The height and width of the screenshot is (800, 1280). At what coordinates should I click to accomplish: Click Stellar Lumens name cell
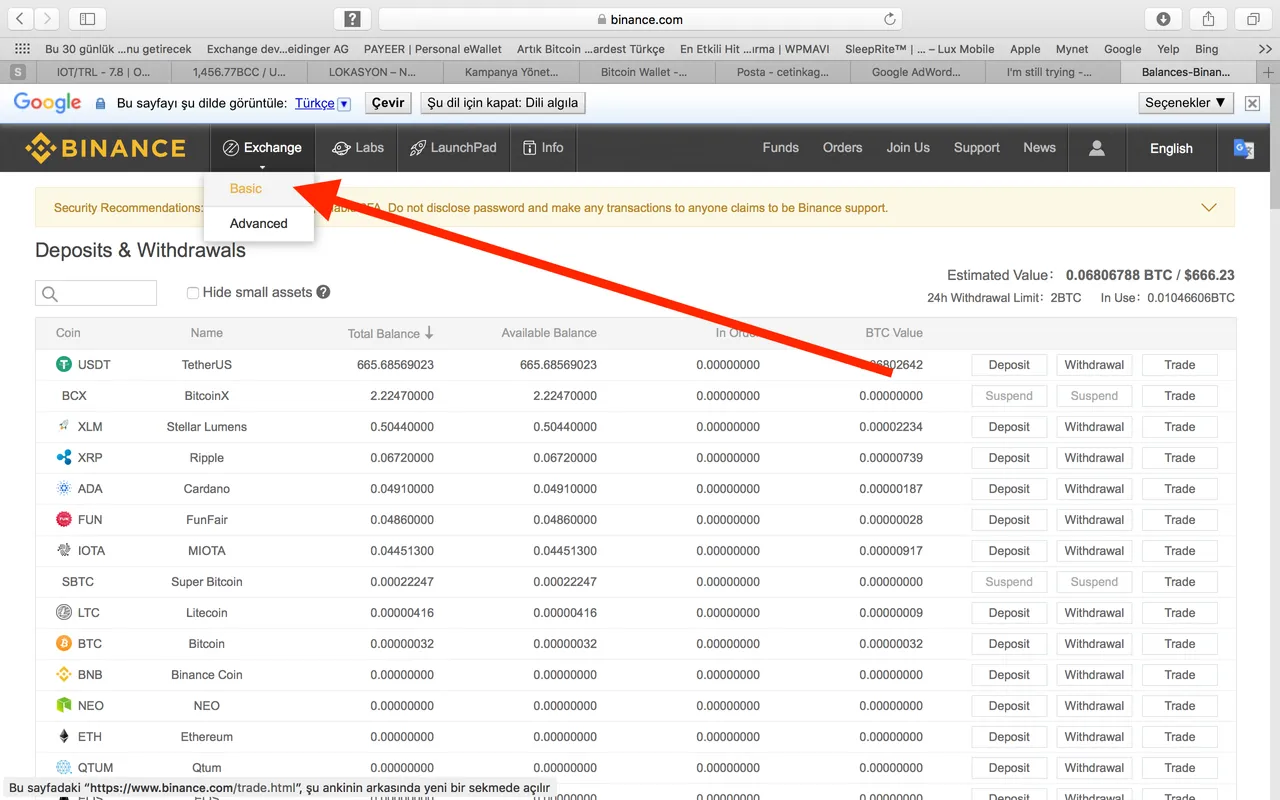[x=207, y=427]
